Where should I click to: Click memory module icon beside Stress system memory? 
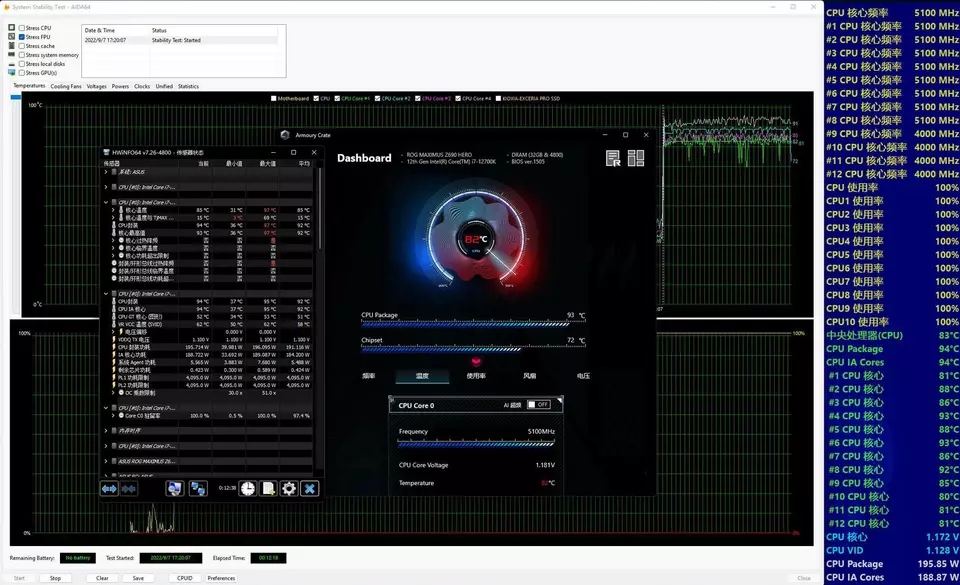pyautogui.click(x=12, y=54)
